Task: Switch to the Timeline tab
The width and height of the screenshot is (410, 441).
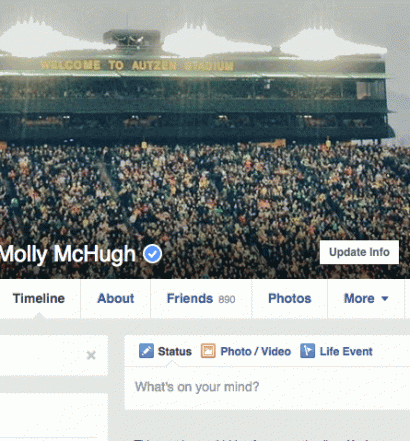Action: click(39, 298)
